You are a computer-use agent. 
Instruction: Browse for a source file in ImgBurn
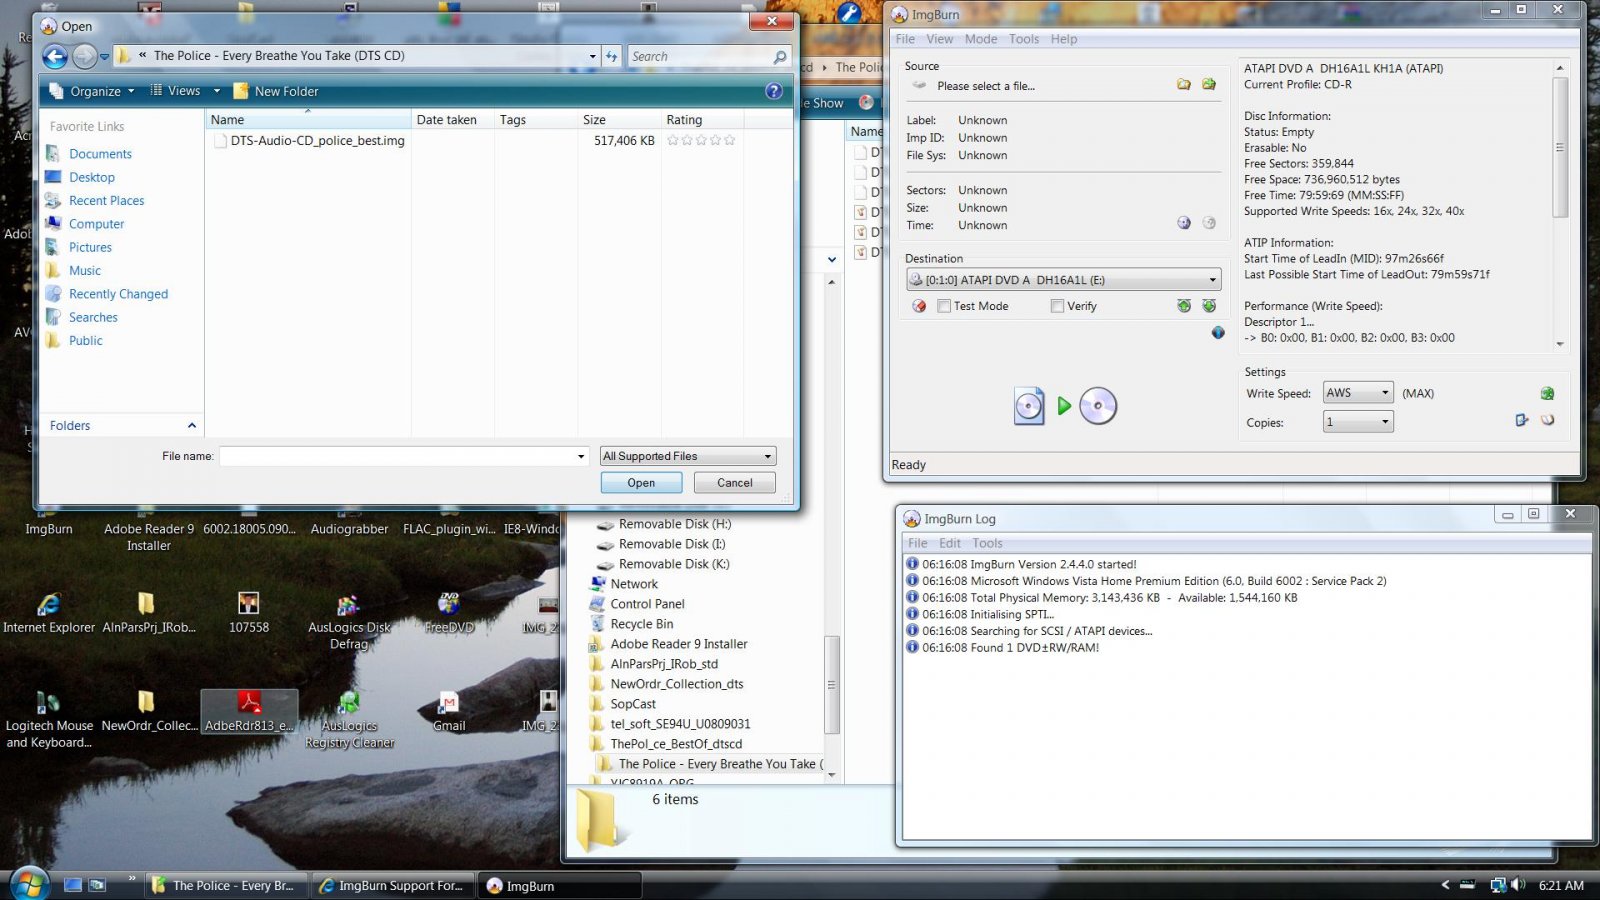(1184, 85)
